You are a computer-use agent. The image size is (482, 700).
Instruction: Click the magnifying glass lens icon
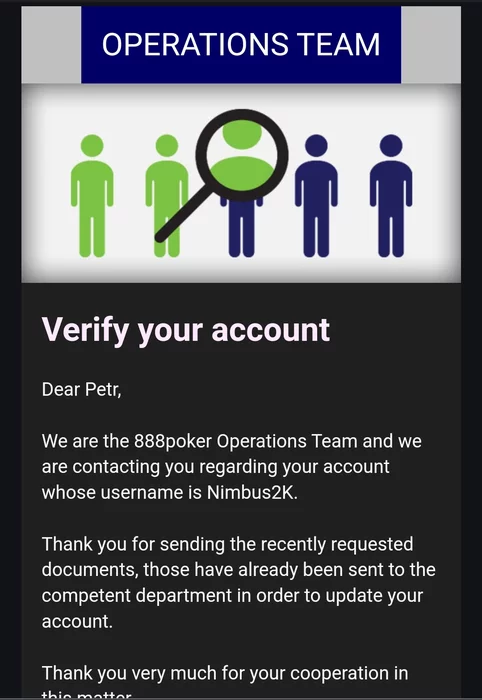tap(242, 155)
